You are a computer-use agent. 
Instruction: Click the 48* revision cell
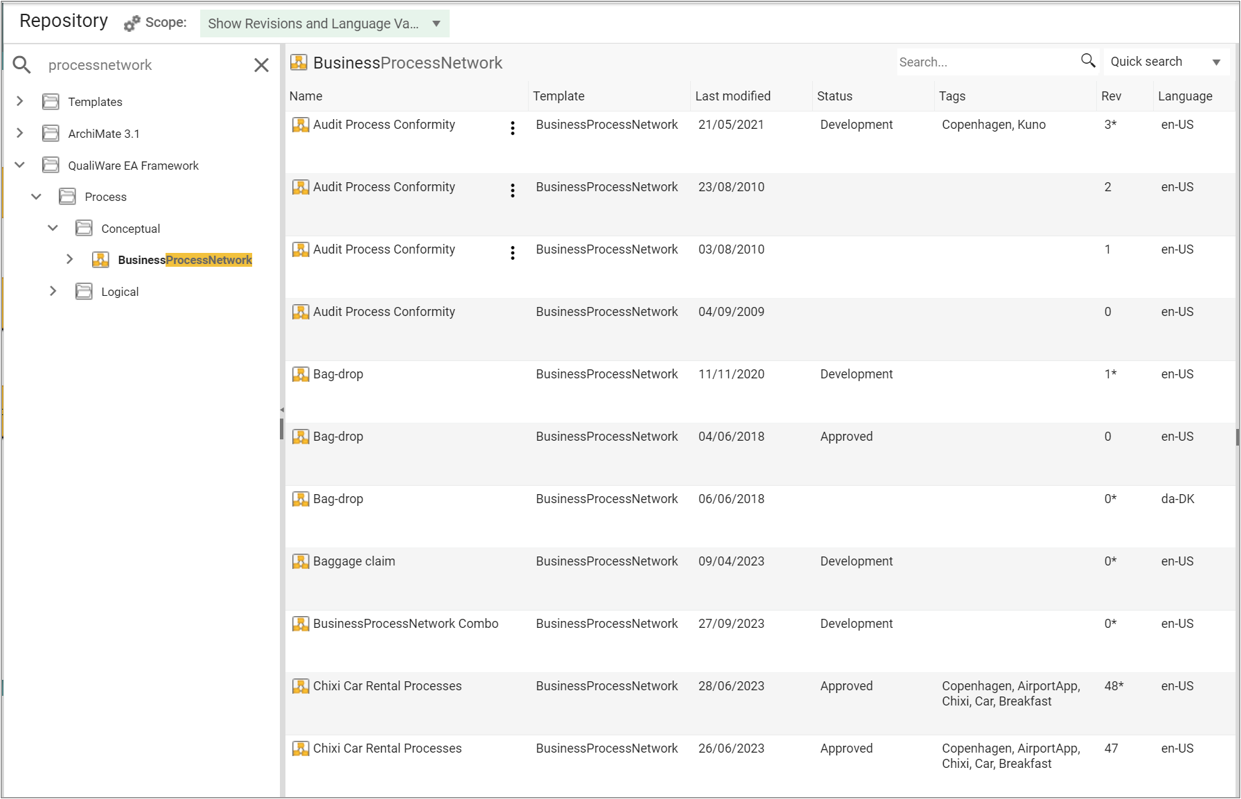pos(1114,686)
